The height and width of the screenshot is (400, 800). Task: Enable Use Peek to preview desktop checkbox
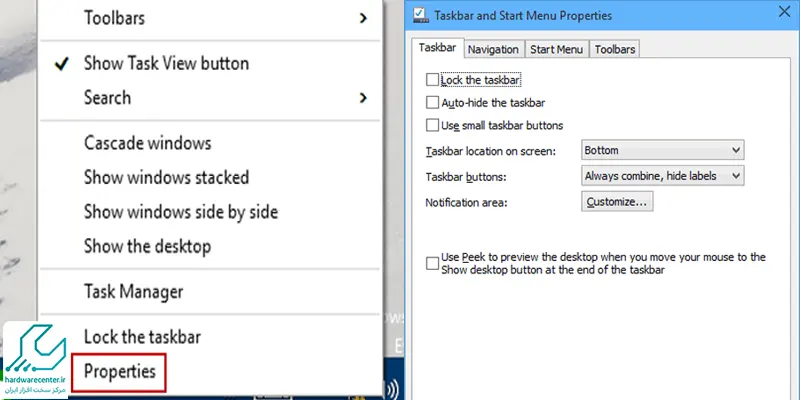click(432, 263)
